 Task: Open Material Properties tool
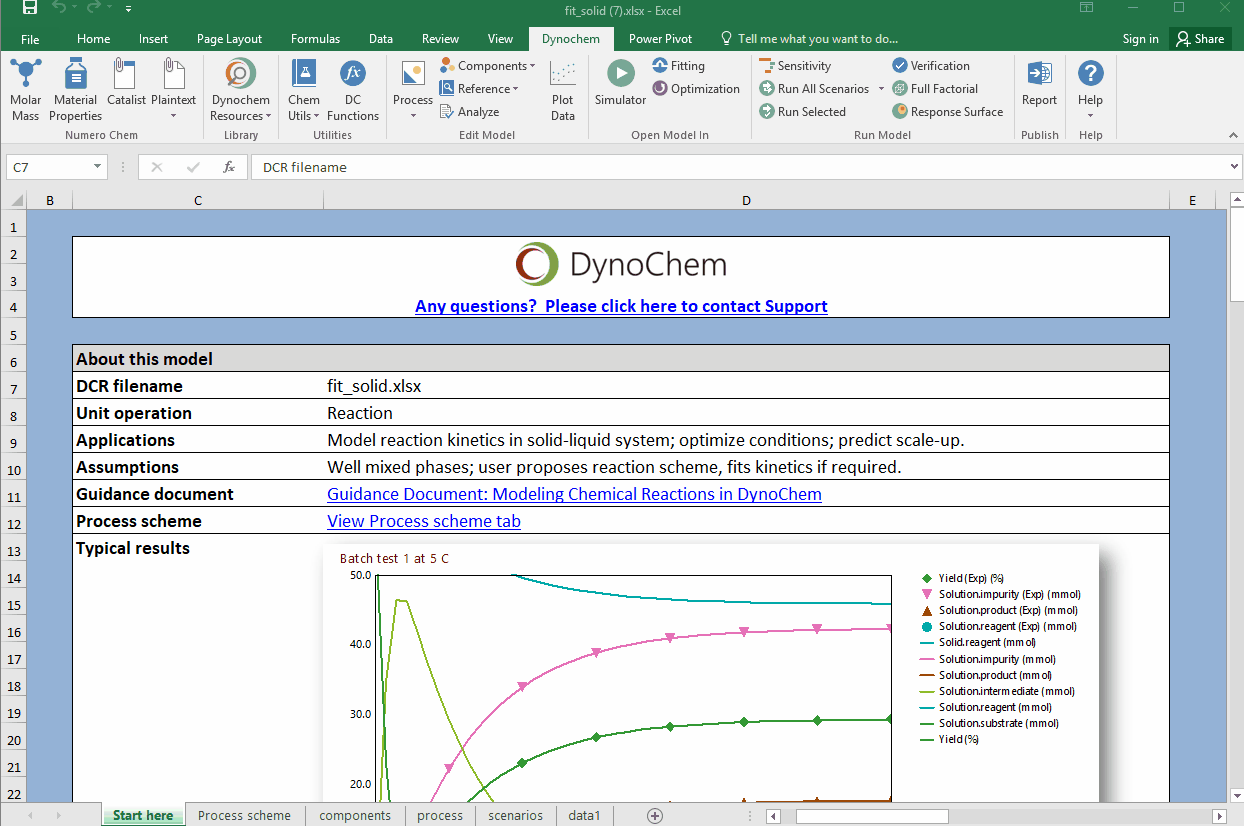(76, 90)
